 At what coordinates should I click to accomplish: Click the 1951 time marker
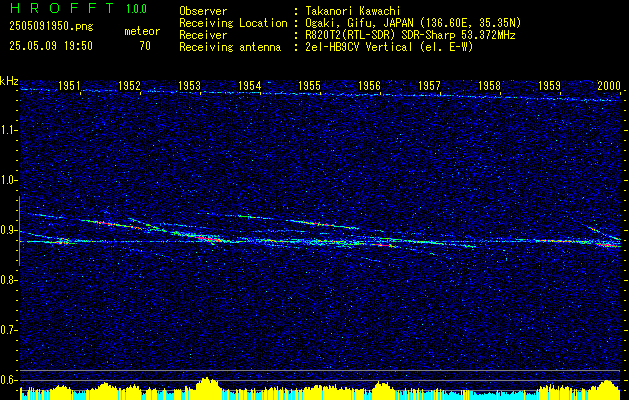[x=69, y=85]
